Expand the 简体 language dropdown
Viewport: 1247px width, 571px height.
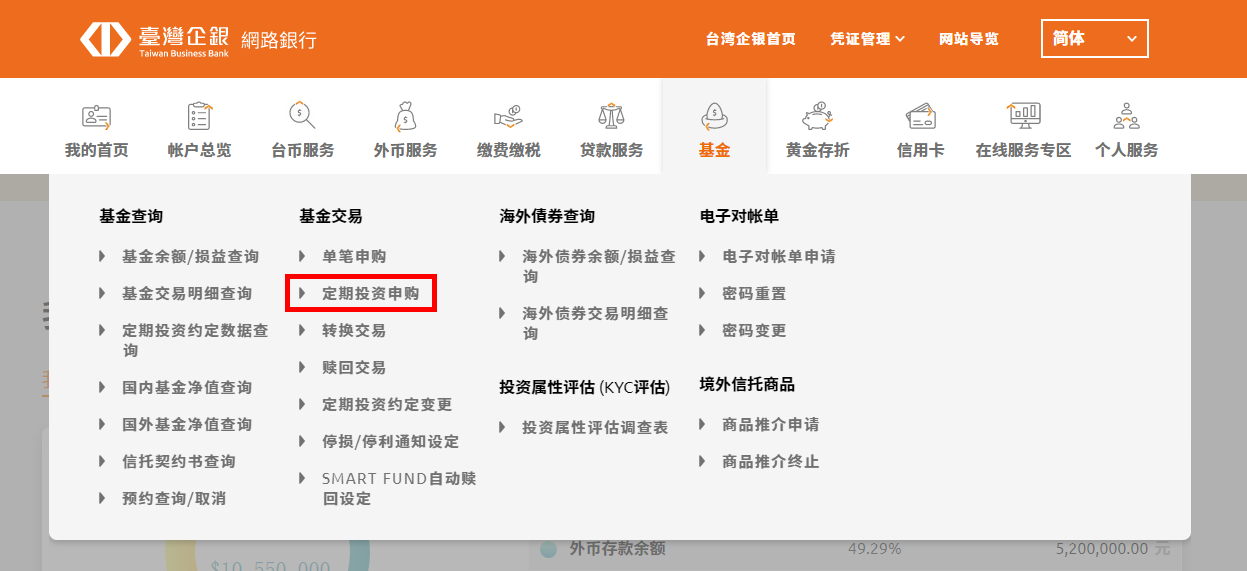click(1094, 39)
